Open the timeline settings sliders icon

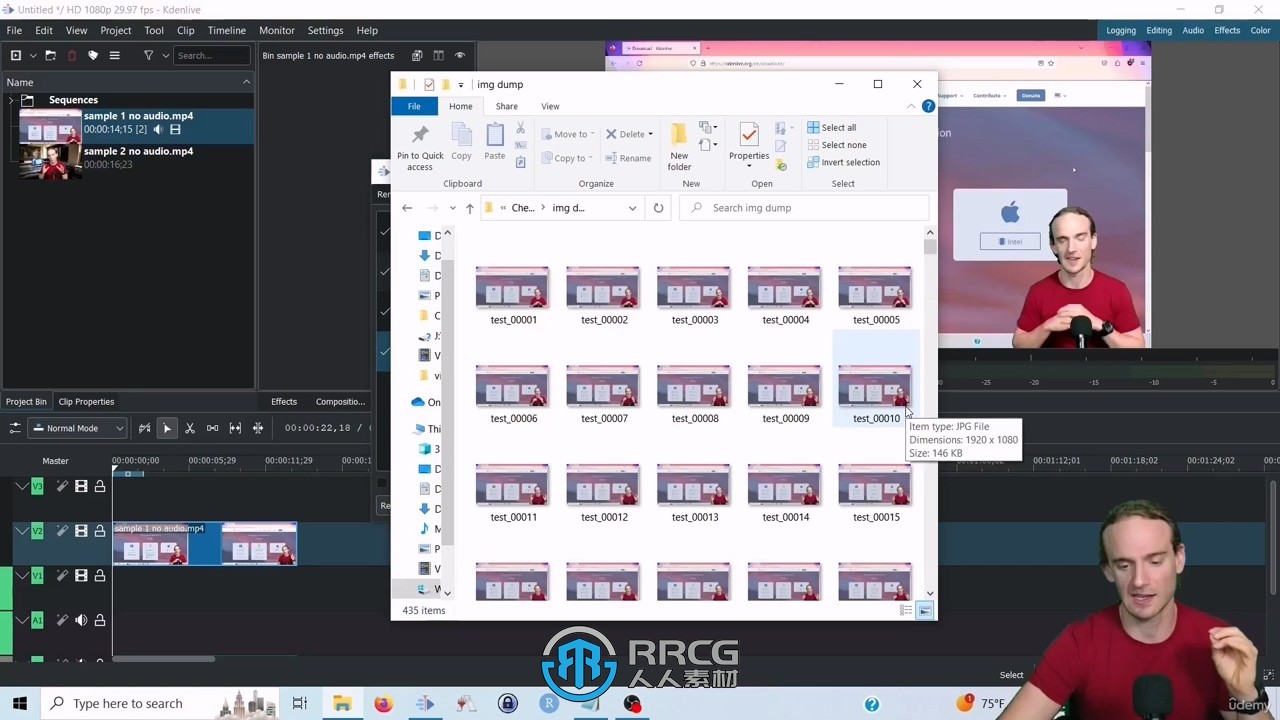pos(15,428)
